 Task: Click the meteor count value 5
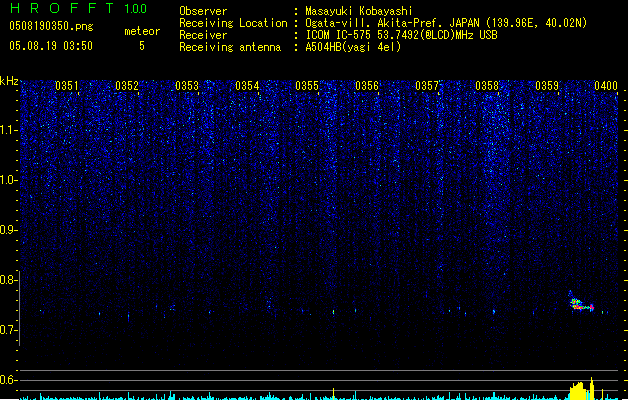142,46
